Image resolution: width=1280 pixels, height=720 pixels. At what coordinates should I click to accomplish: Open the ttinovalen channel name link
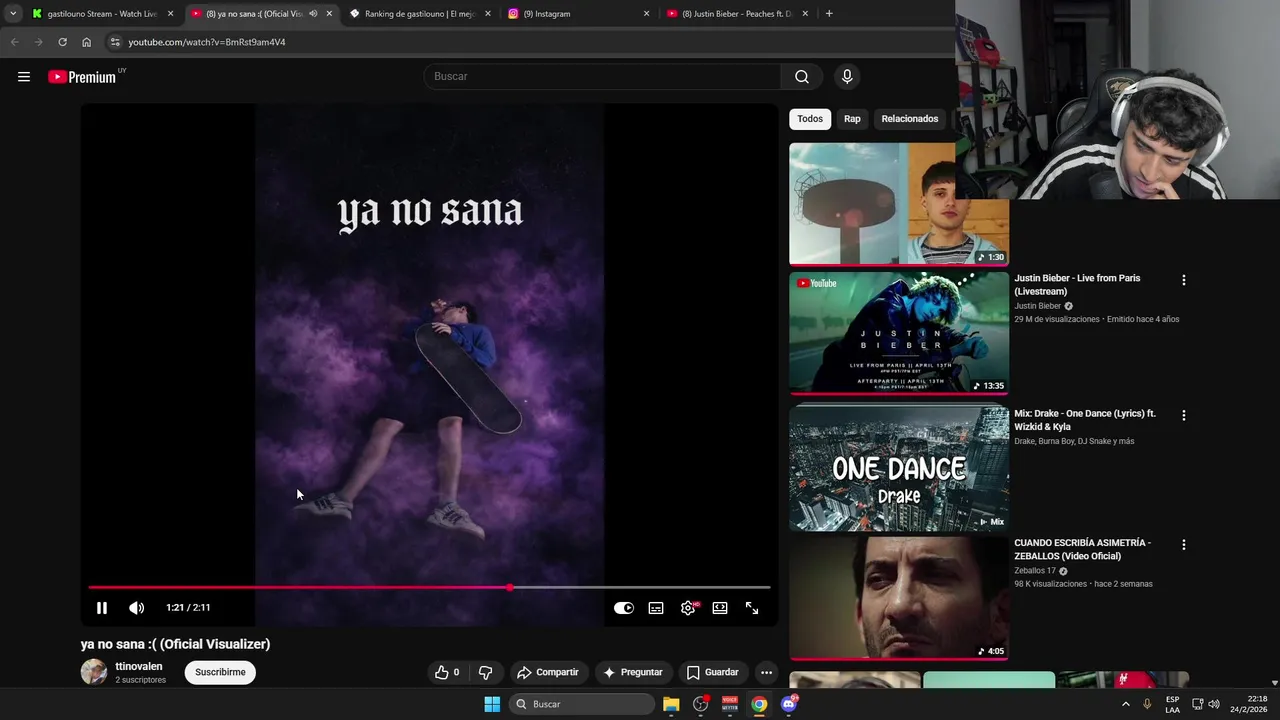[139, 666]
